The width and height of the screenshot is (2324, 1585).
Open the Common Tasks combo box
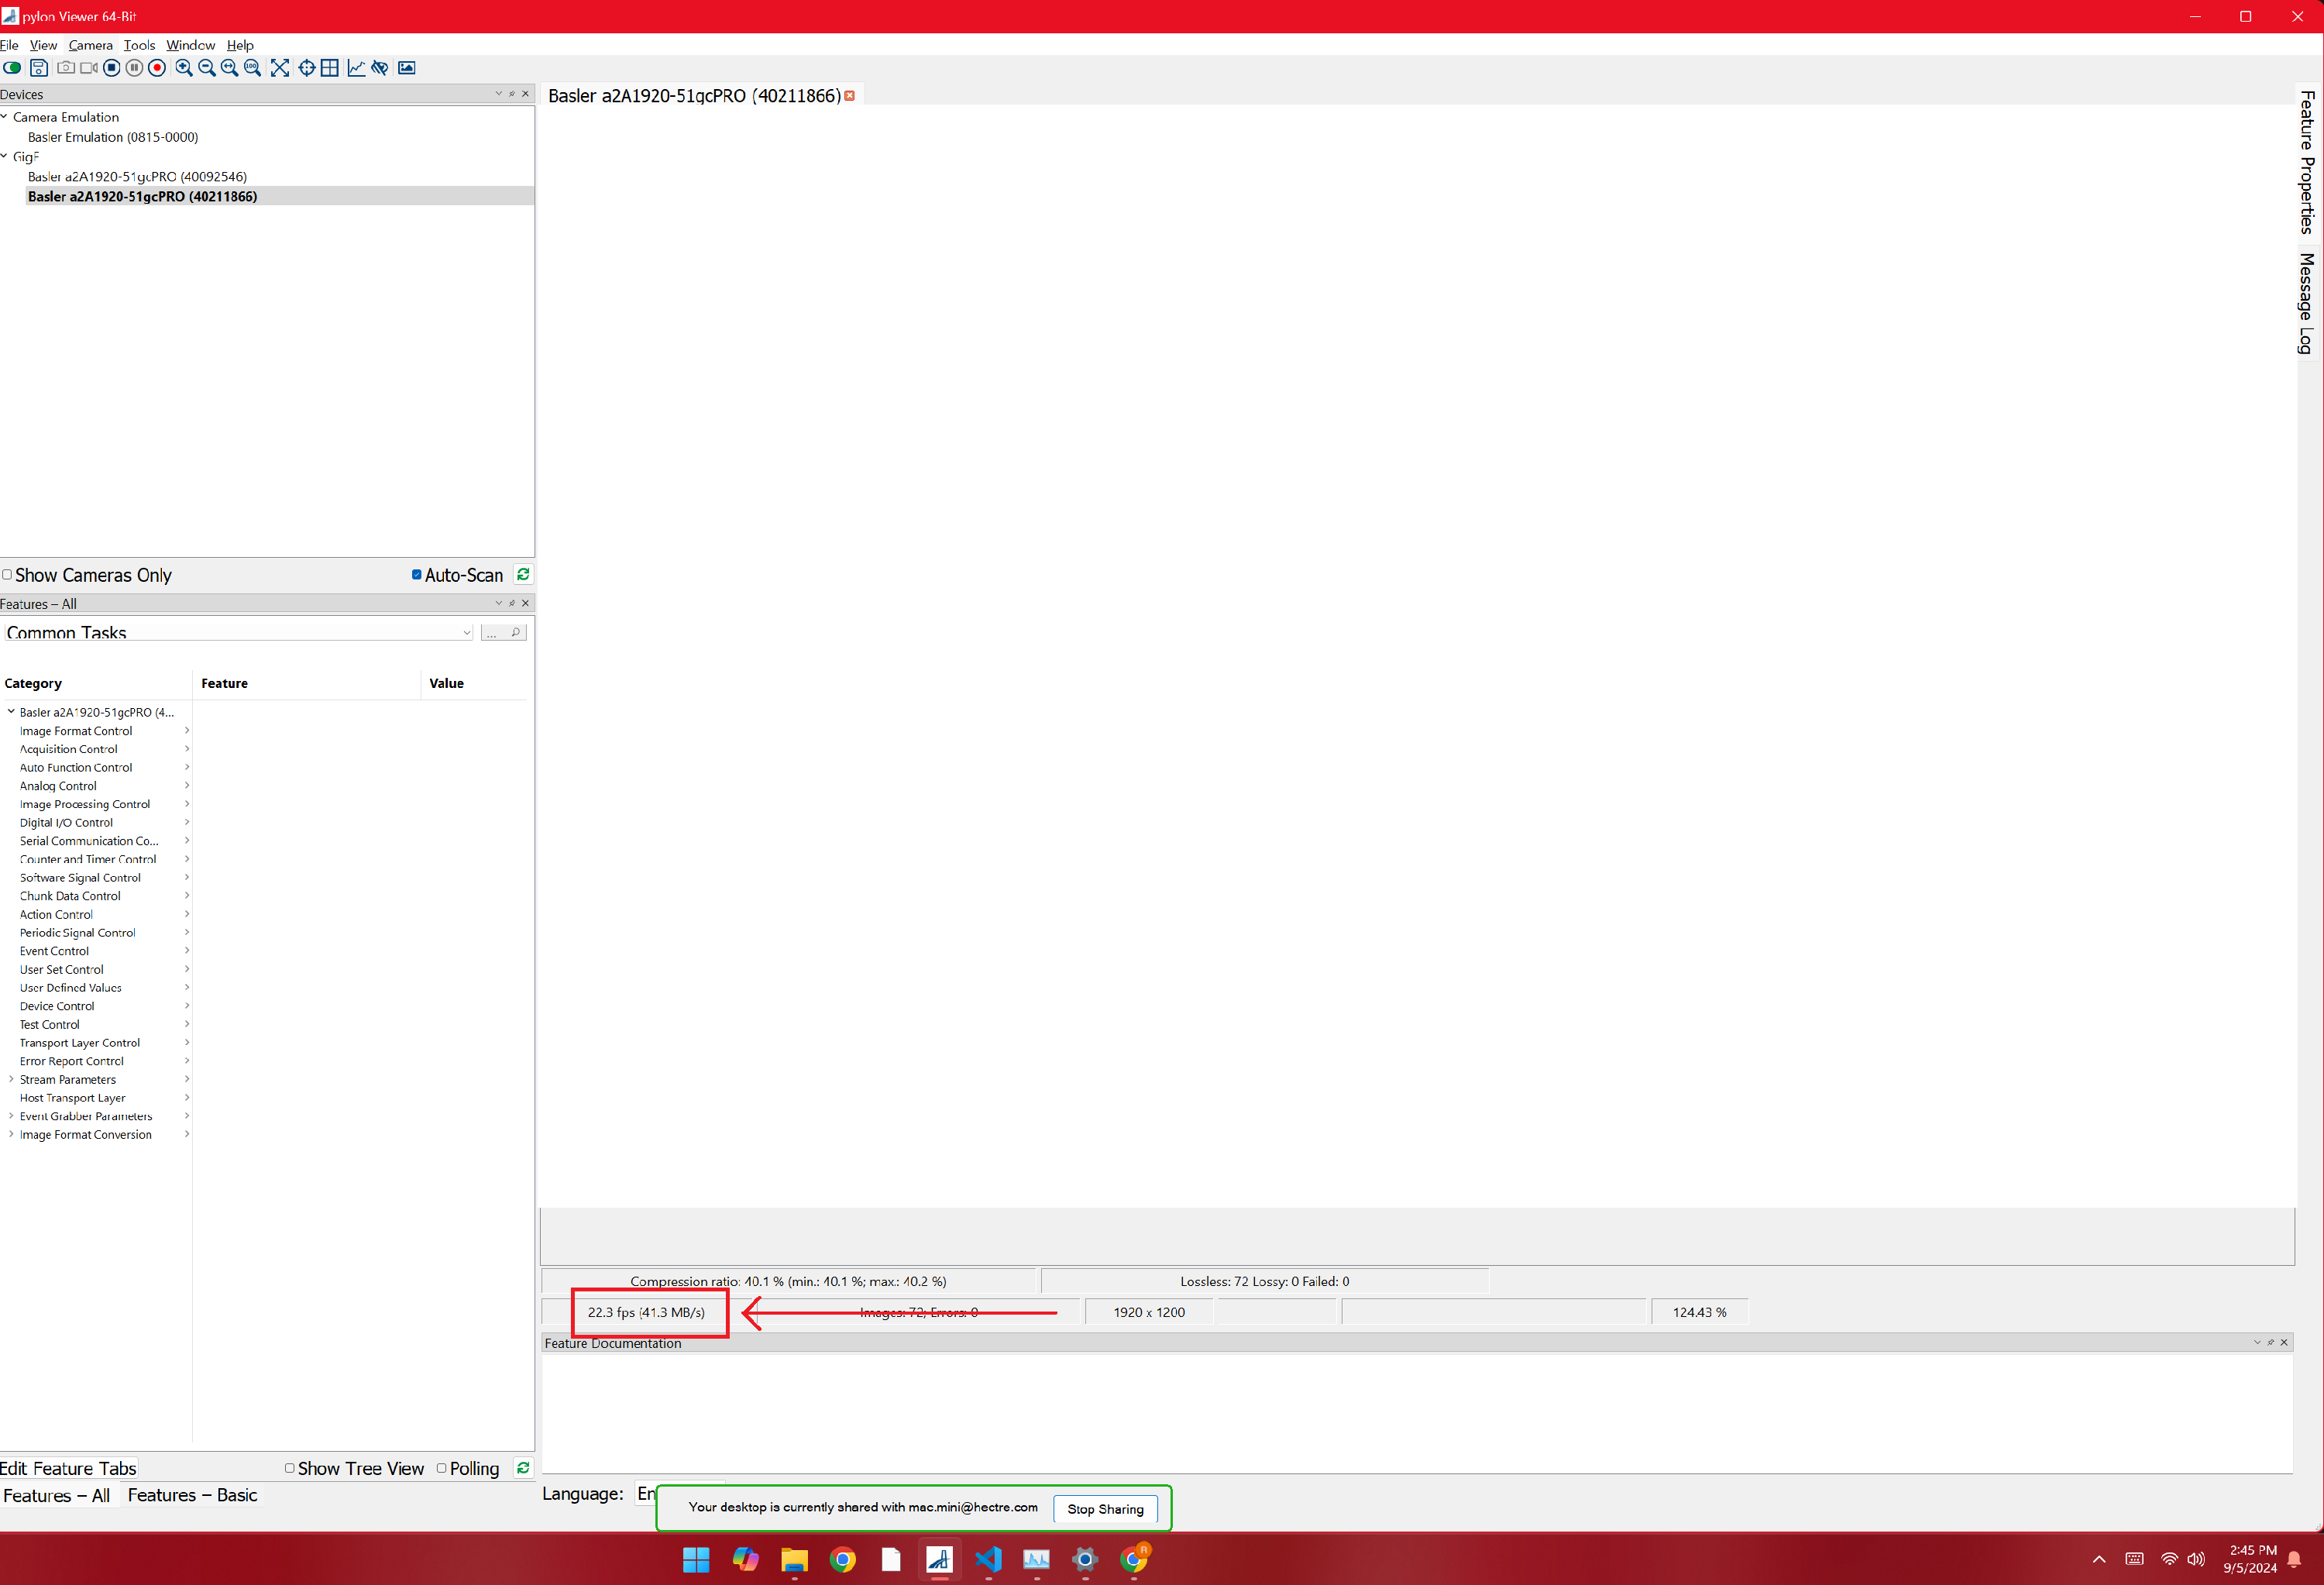pyautogui.click(x=238, y=632)
